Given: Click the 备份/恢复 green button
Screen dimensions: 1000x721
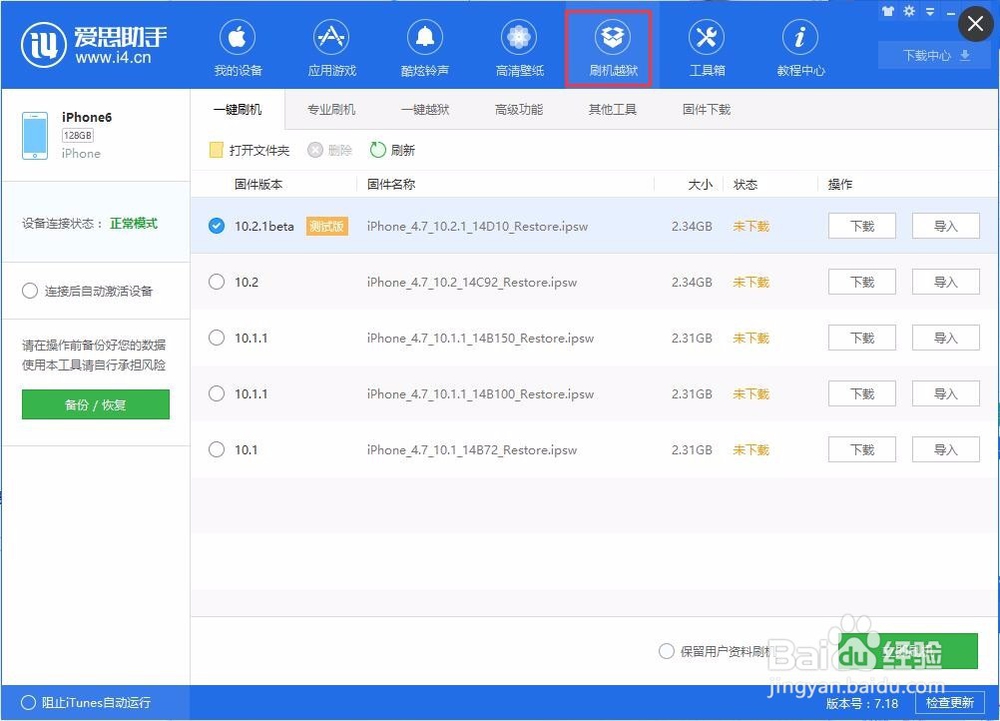Looking at the screenshot, I should (95, 406).
